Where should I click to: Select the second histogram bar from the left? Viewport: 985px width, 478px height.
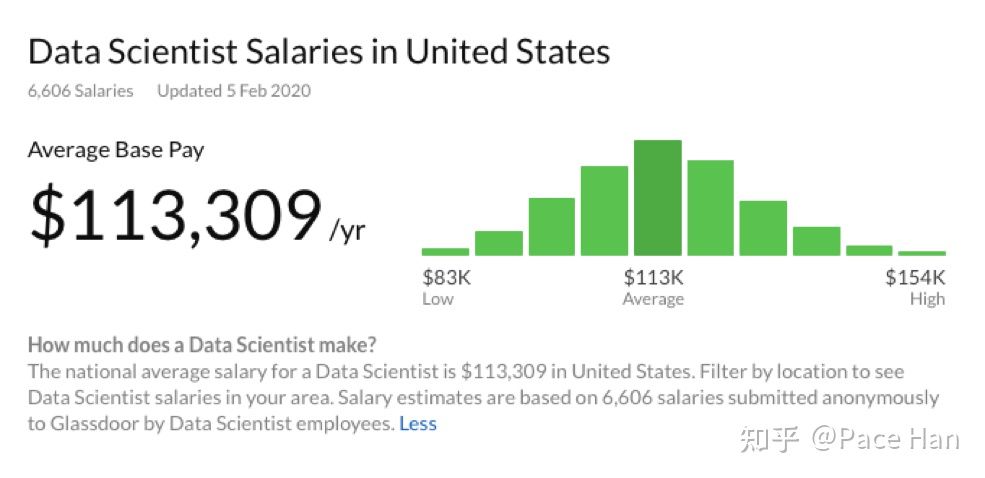click(499, 243)
